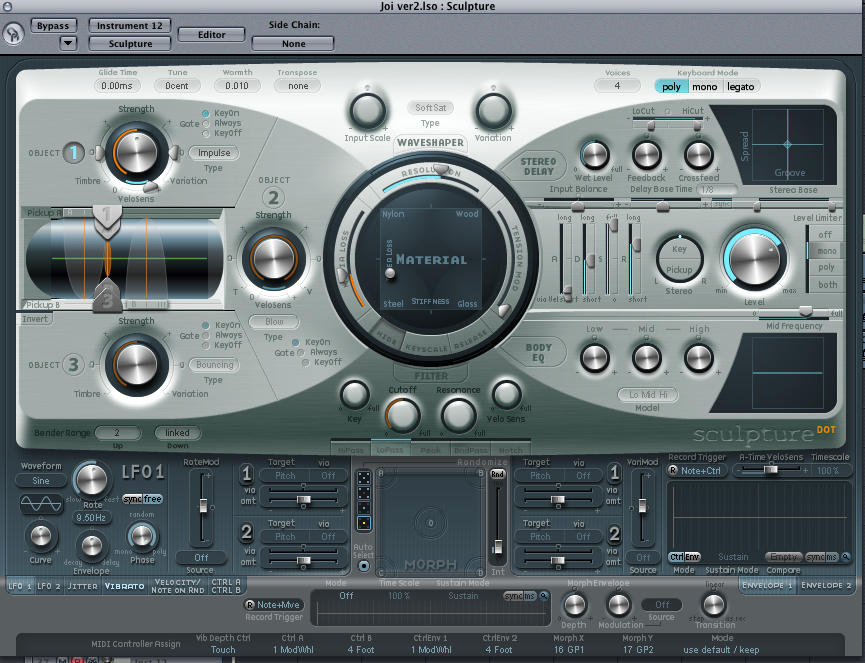865x663 pixels.
Task: Click the Glide Time value field
Action: (x=117, y=86)
